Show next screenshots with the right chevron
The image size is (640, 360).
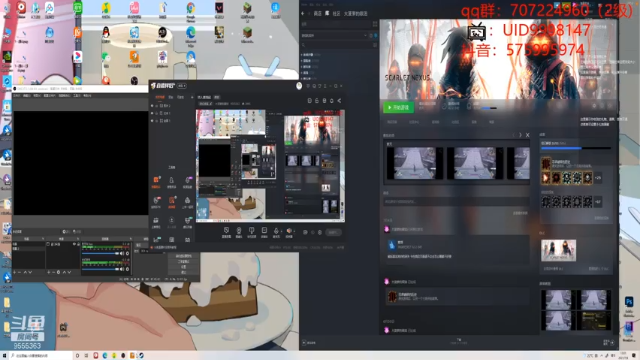(520, 135)
